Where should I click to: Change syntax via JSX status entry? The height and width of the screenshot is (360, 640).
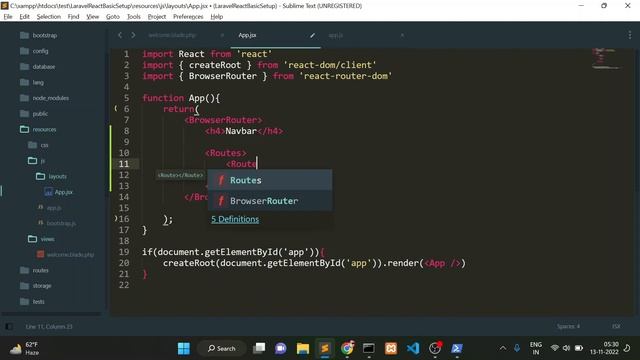(x=616, y=327)
